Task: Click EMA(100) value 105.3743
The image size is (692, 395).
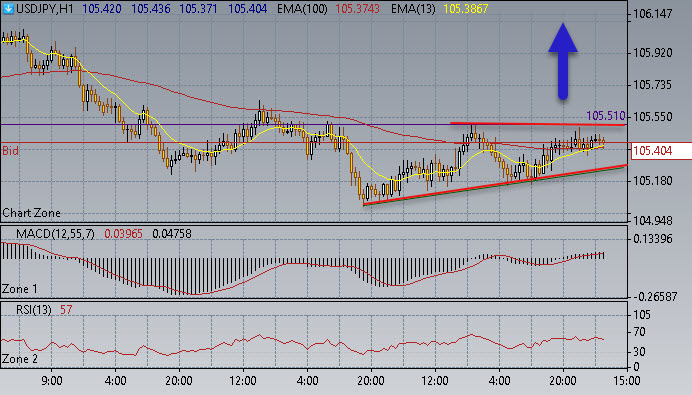Action: tap(357, 9)
